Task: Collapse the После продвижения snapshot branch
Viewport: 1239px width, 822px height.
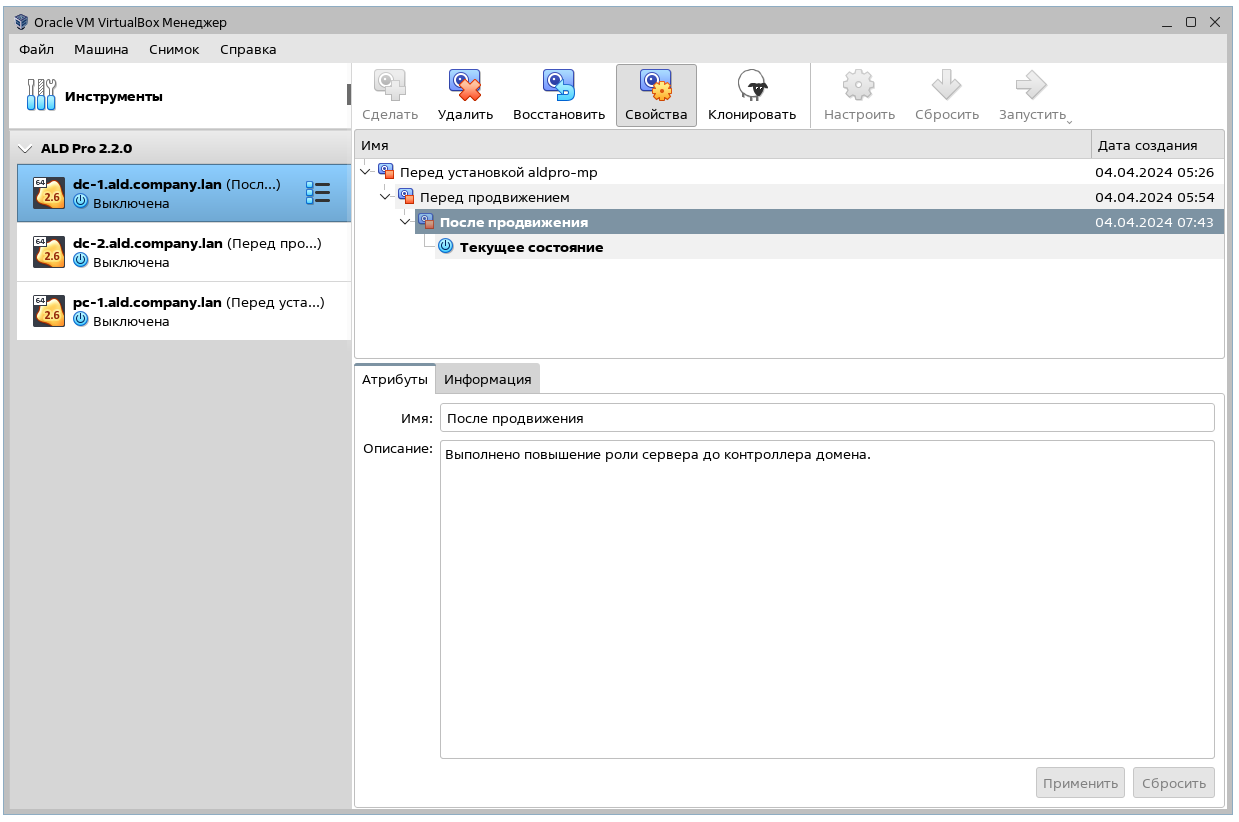Action: click(x=406, y=222)
